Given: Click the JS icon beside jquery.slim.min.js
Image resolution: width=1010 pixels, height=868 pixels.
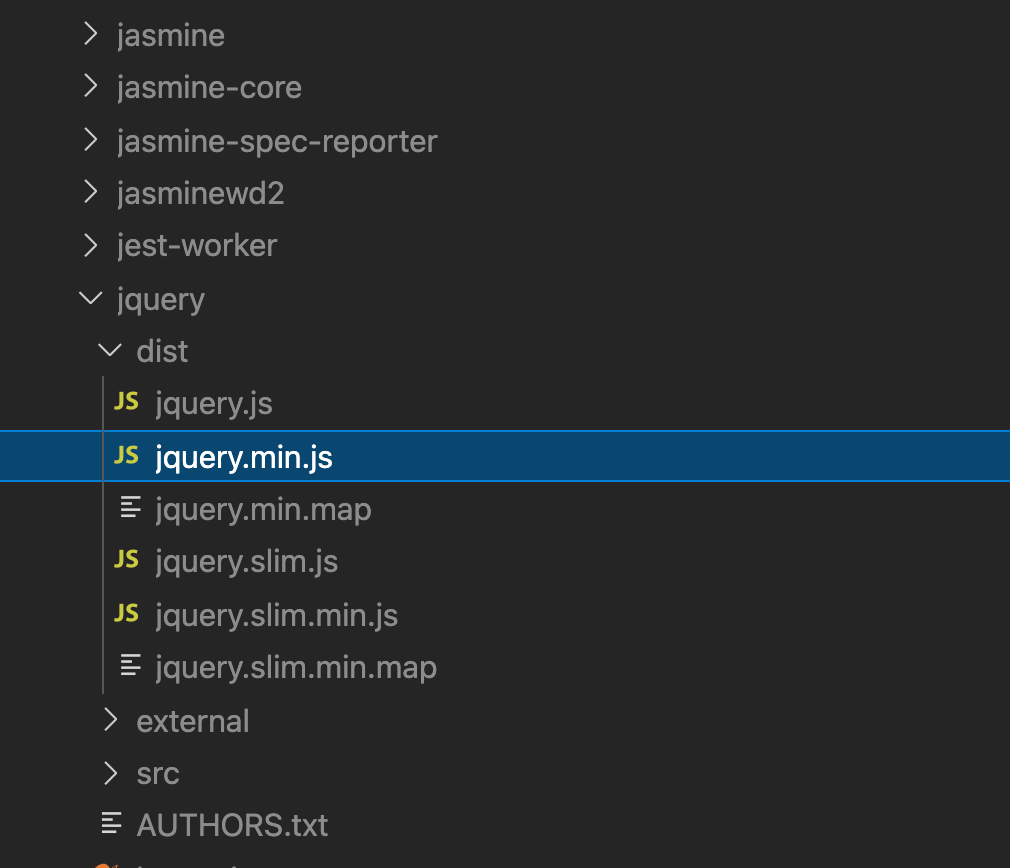Looking at the screenshot, I should click(x=126, y=613).
